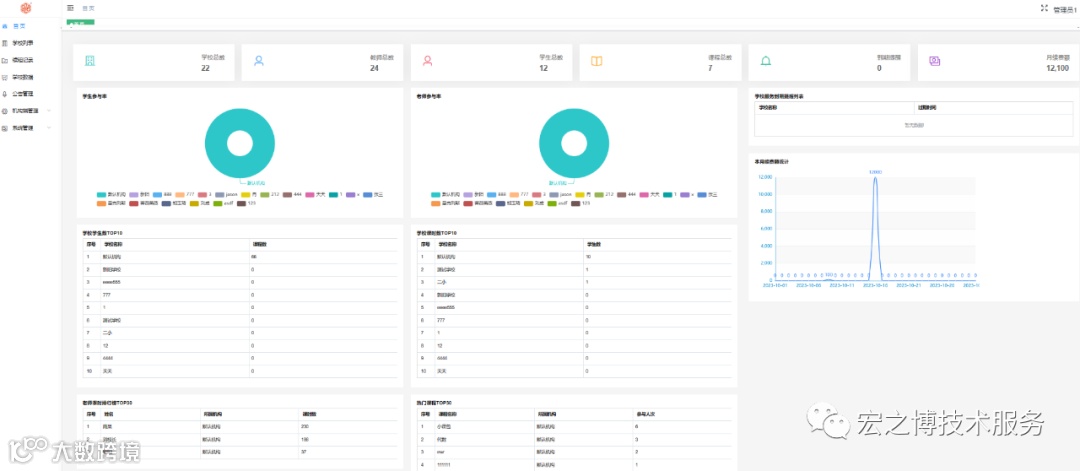Click the shopping cart icon in the sidebar
Viewport: 1080px width, 471px height.
pyautogui.click(x=5, y=77)
